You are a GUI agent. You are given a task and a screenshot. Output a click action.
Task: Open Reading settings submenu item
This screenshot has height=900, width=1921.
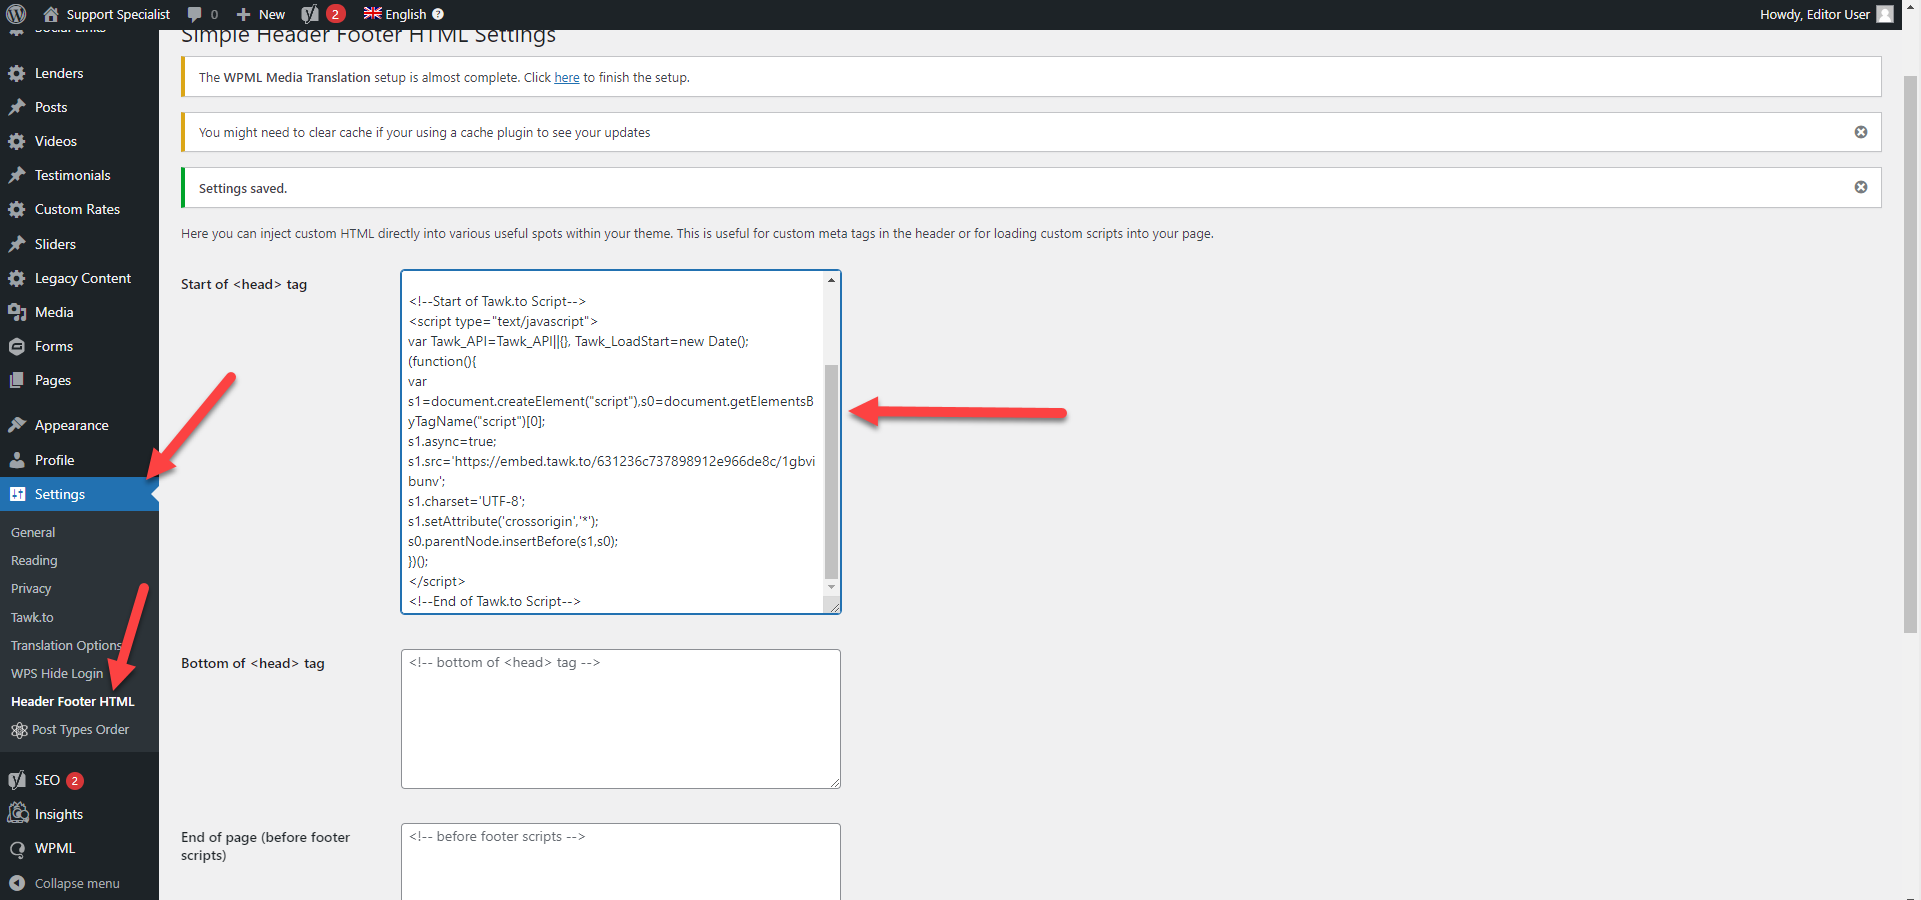click(34, 560)
